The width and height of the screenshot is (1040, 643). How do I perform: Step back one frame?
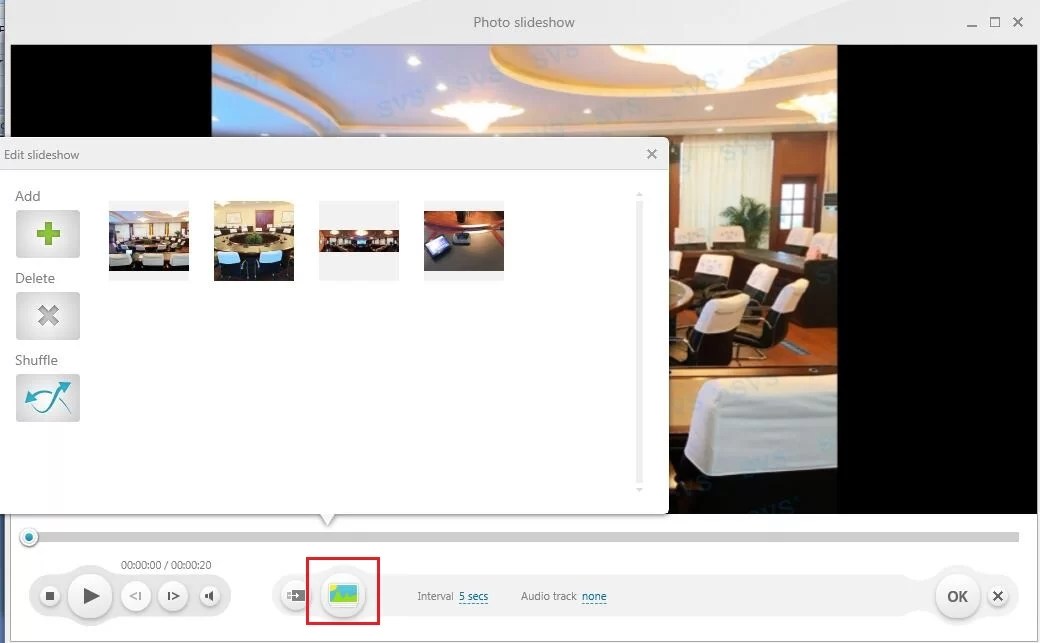tap(135, 595)
